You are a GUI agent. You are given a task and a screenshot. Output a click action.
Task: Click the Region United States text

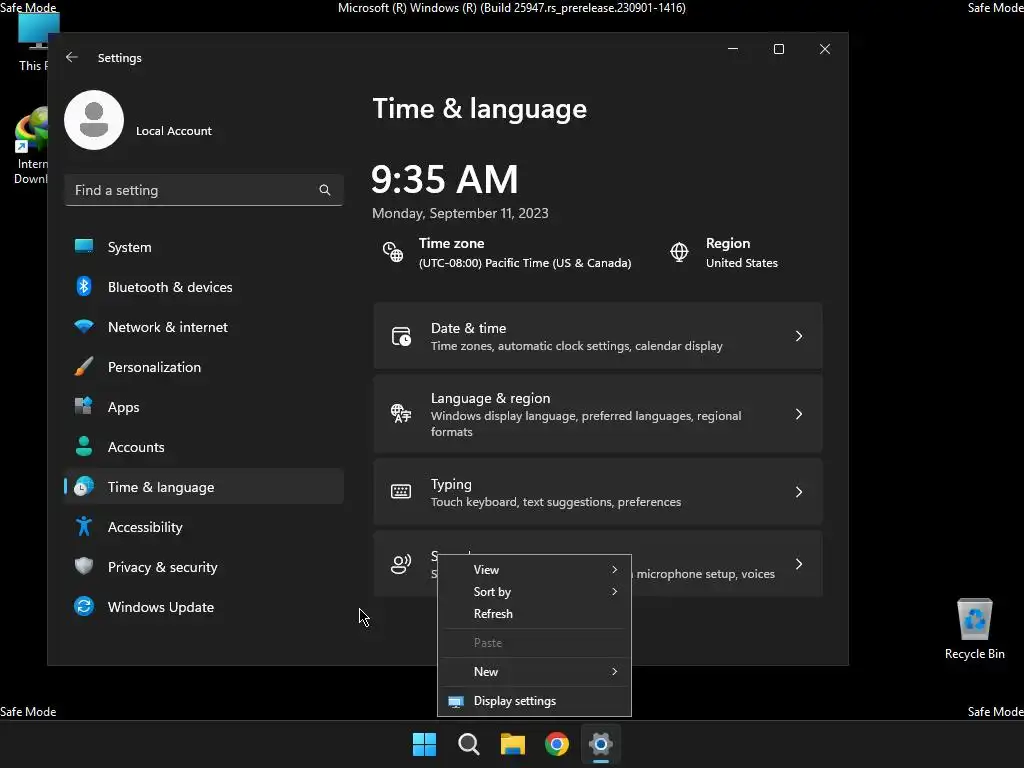[x=742, y=263]
